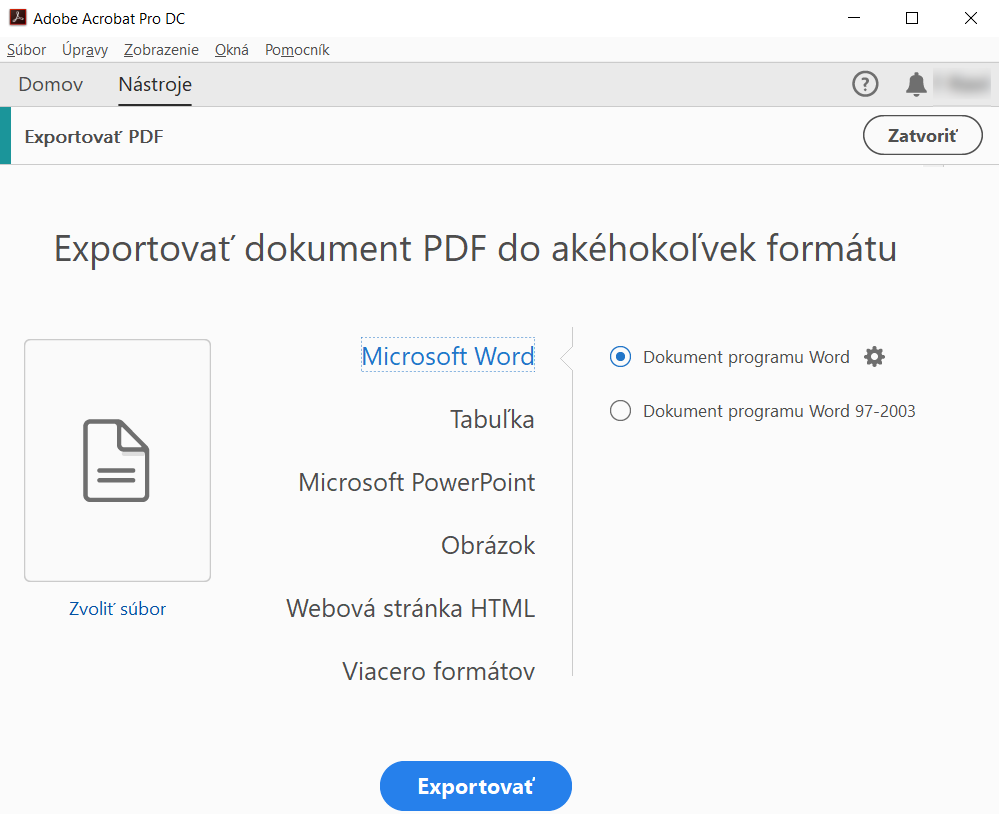
Task: Select the Tabuľka export option
Action: coord(491,419)
